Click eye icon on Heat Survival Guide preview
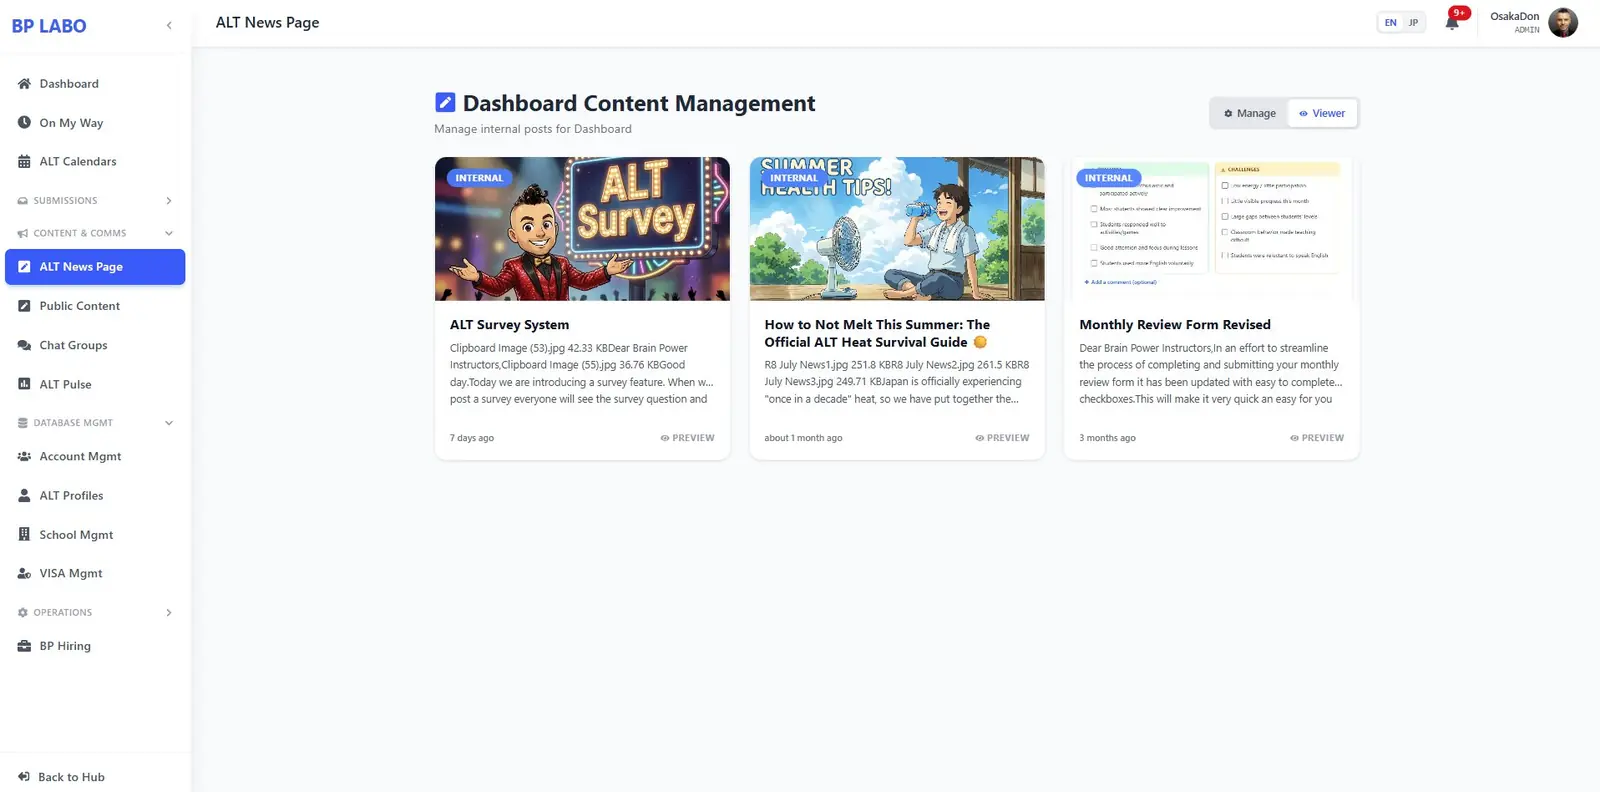 [980, 438]
